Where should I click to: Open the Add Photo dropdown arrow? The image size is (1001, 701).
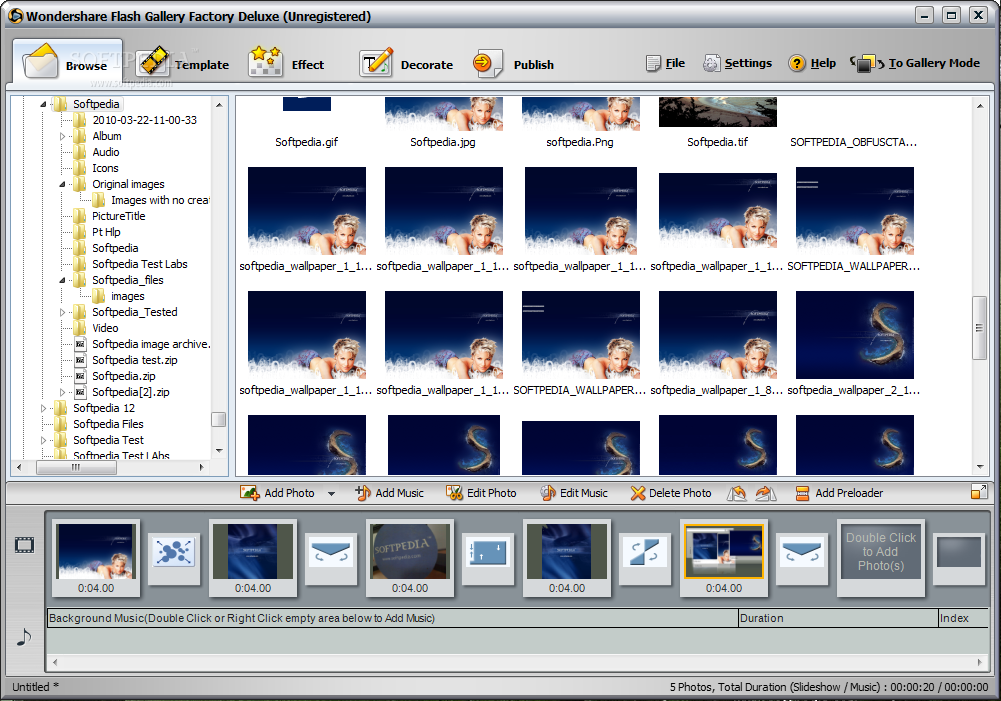331,494
